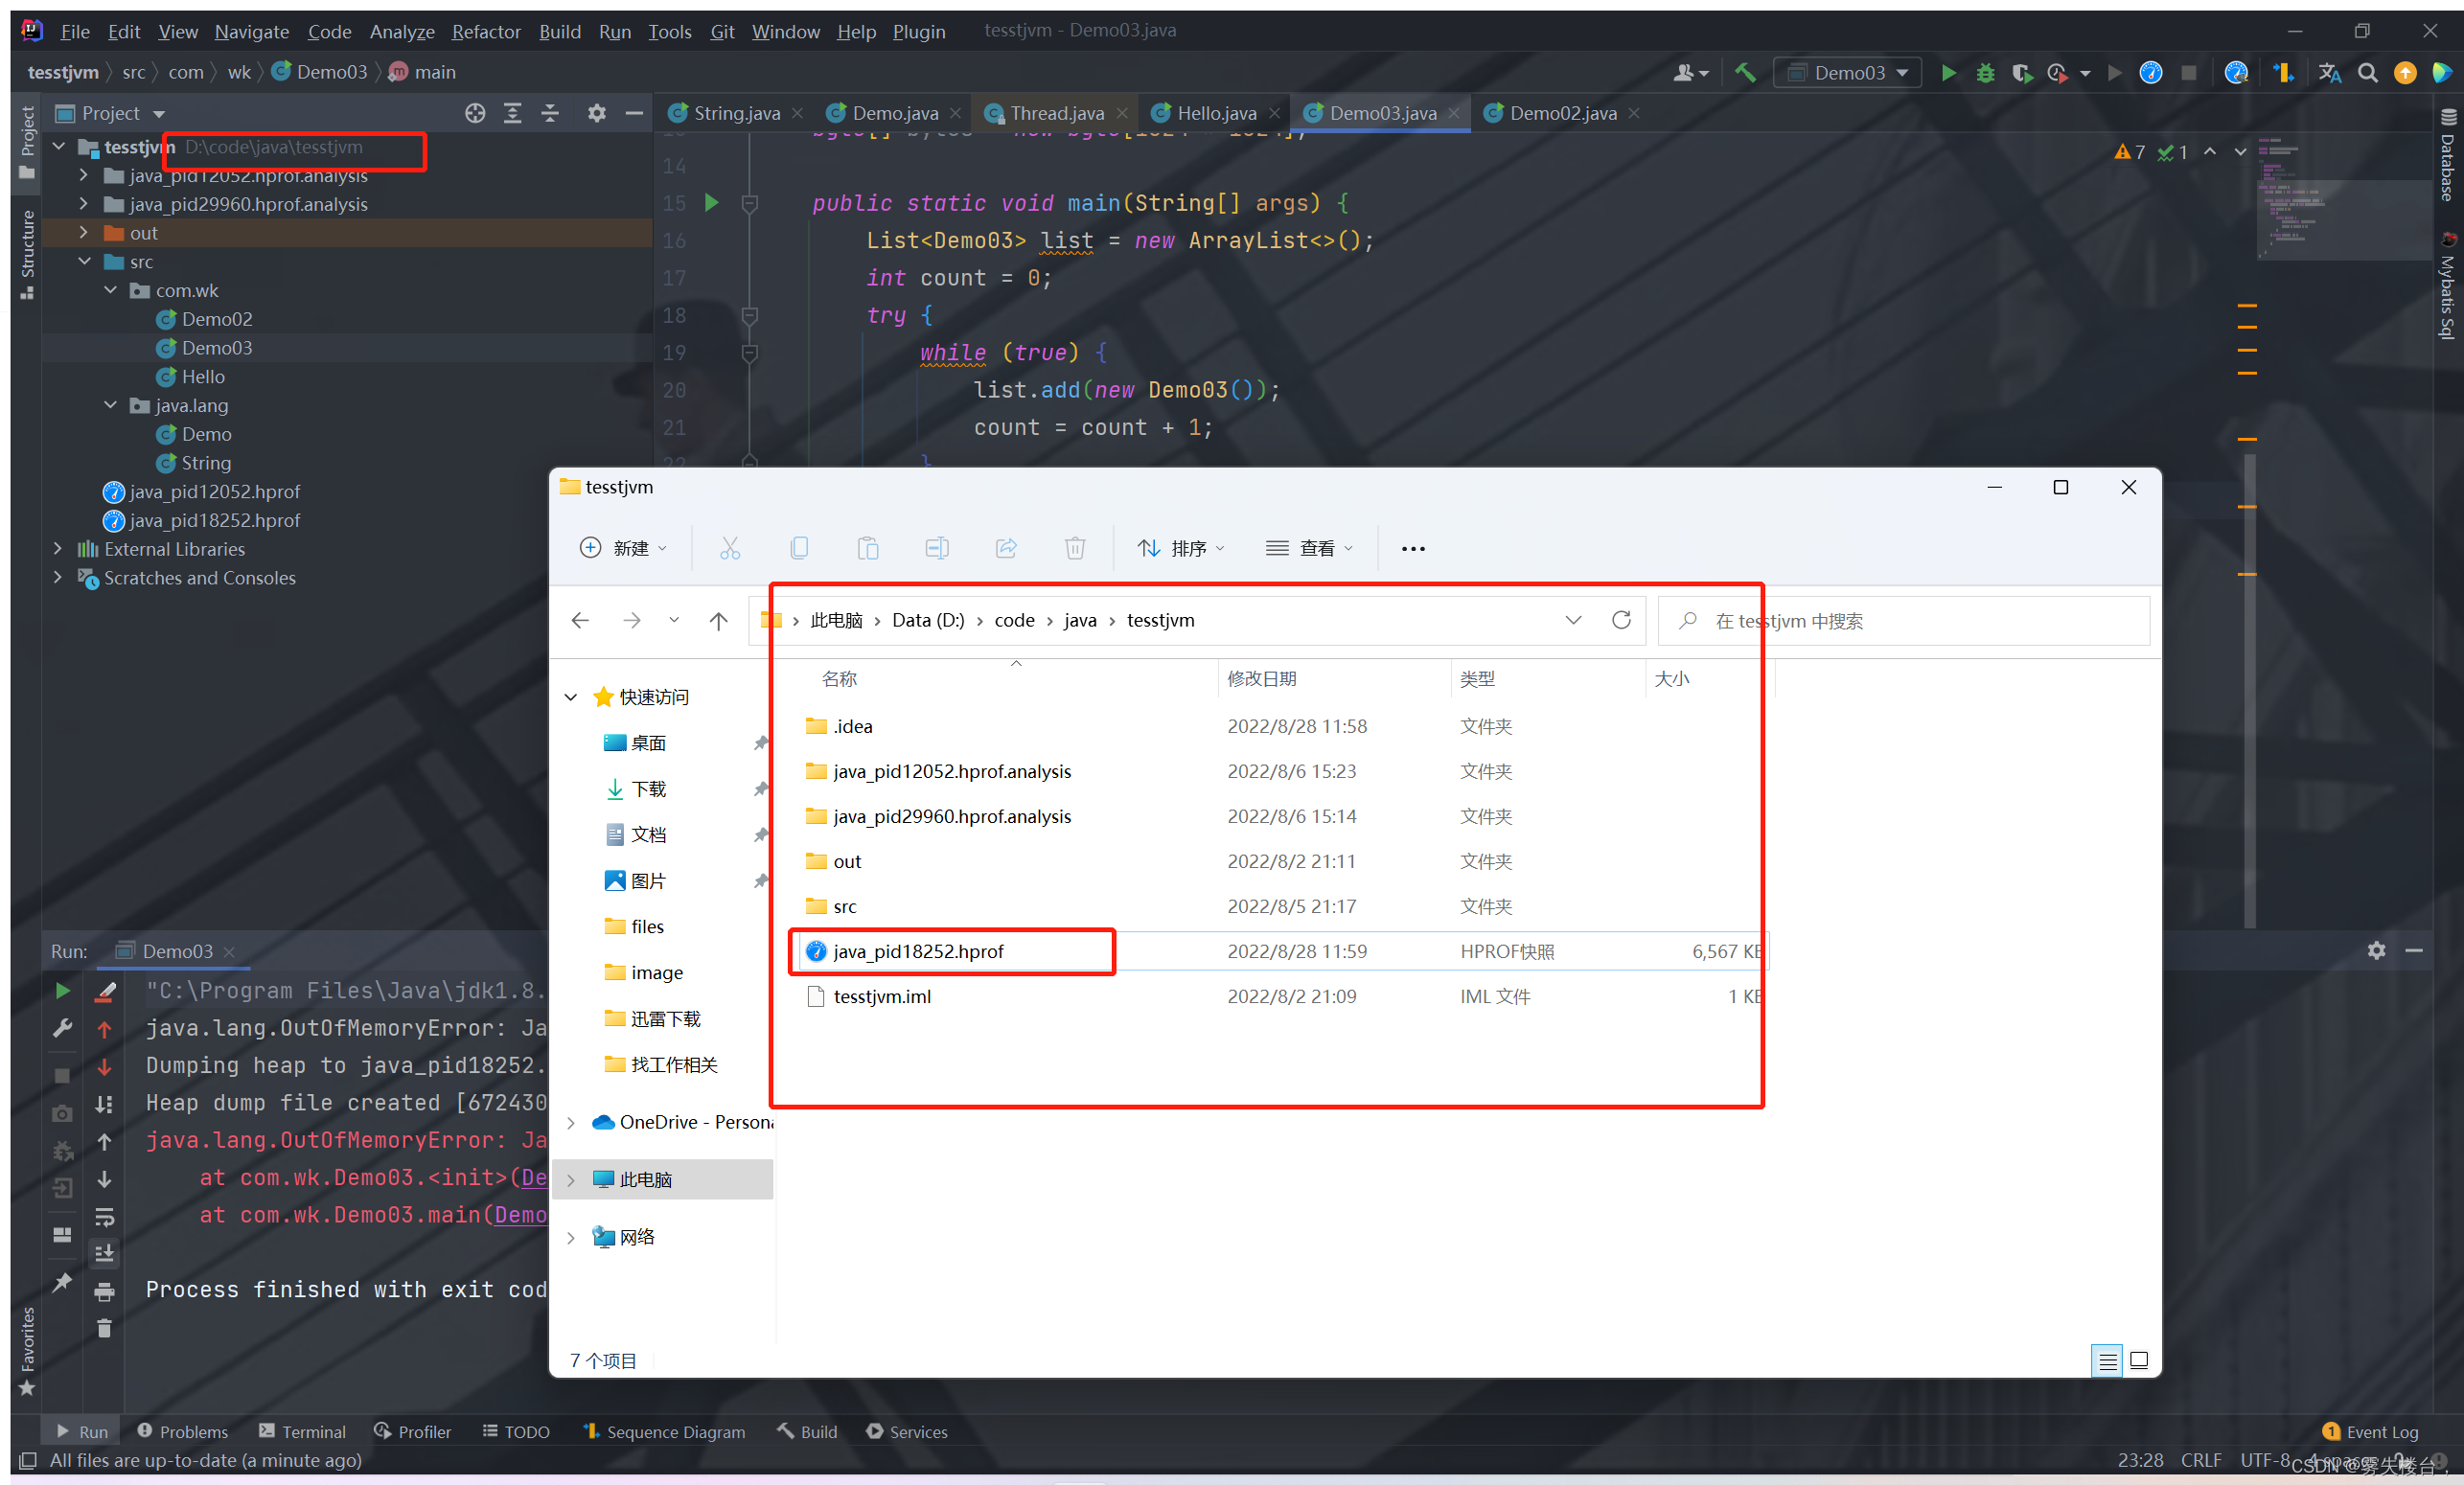2464x1485 pixels.
Task: Start debugging using the bug icon
Action: [1986, 72]
